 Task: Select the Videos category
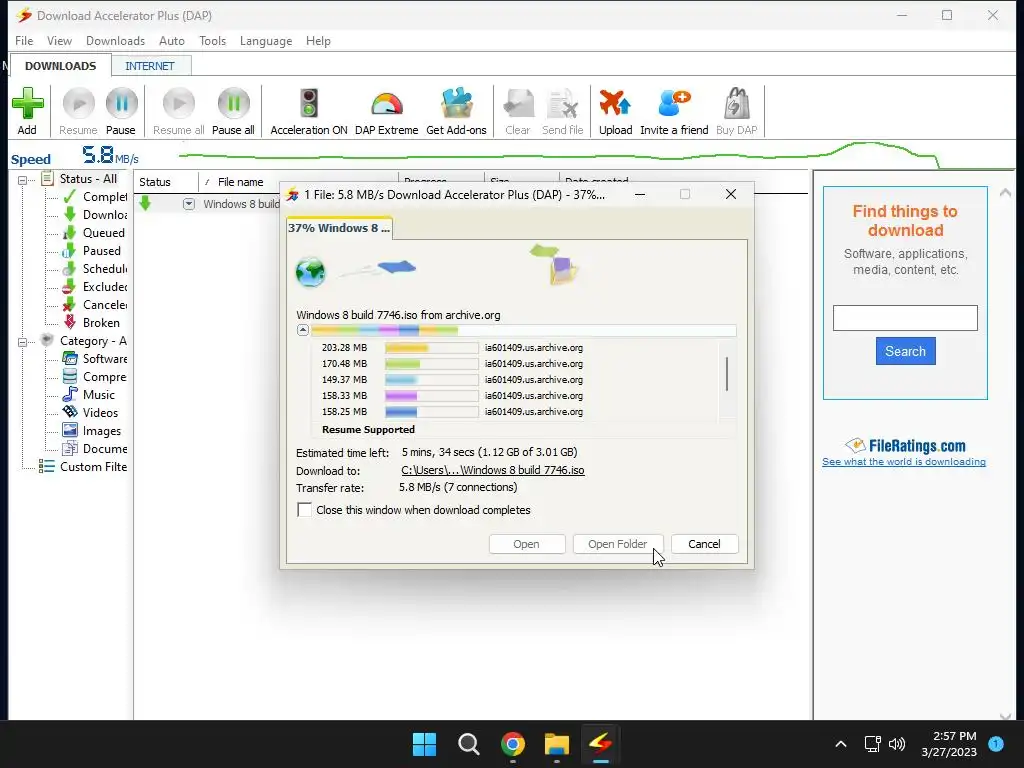[91, 413]
